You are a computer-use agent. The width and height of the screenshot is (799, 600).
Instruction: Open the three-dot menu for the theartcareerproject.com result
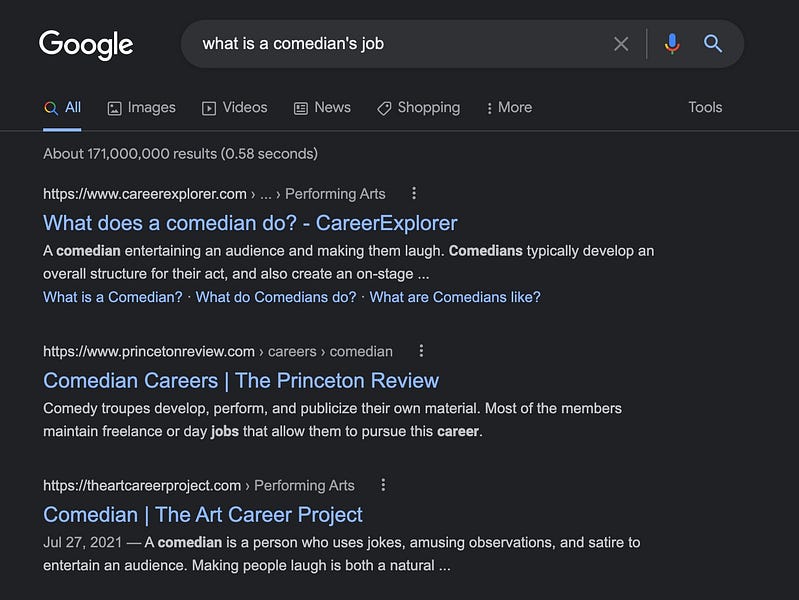pos(383,485)
